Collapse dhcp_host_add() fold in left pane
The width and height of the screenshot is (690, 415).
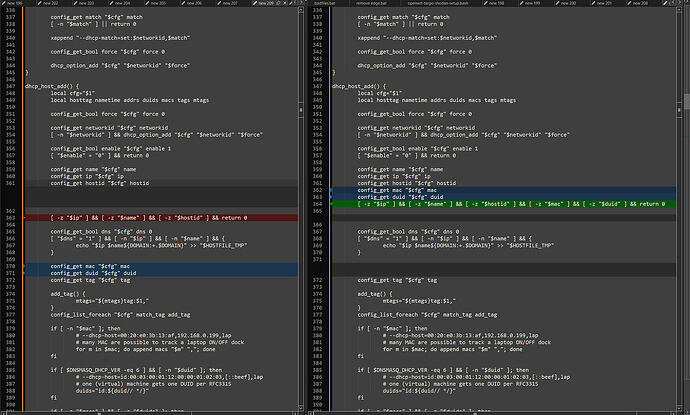coord(23,87)
